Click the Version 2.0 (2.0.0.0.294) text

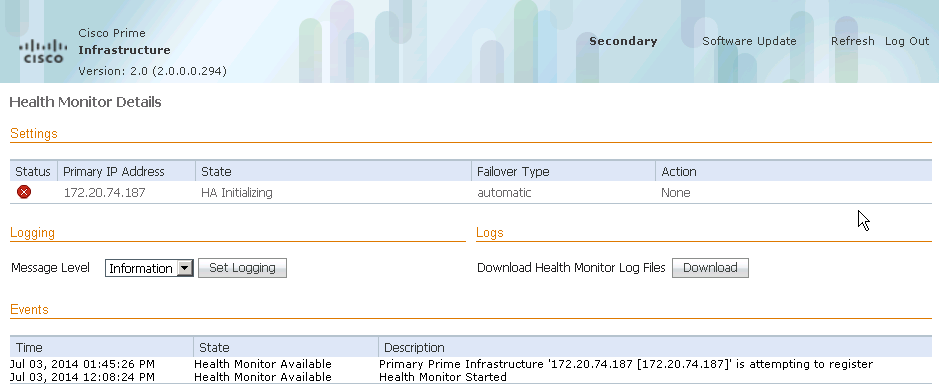152,71
